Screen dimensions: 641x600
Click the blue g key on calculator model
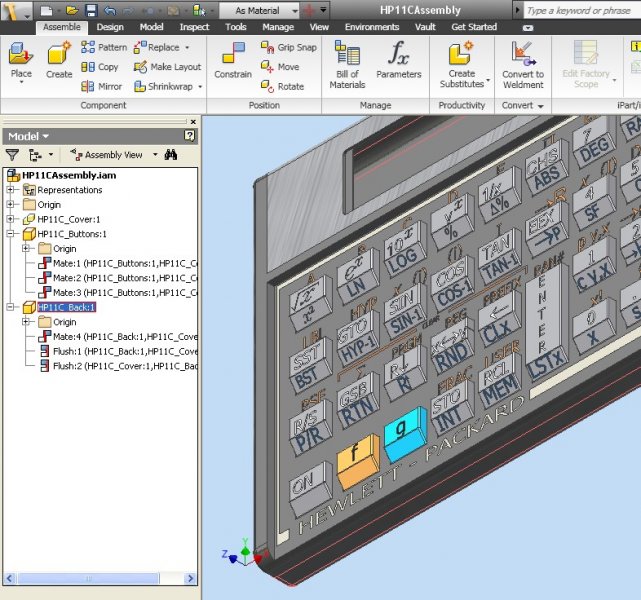pyautogui.click(x=404, y=434)
